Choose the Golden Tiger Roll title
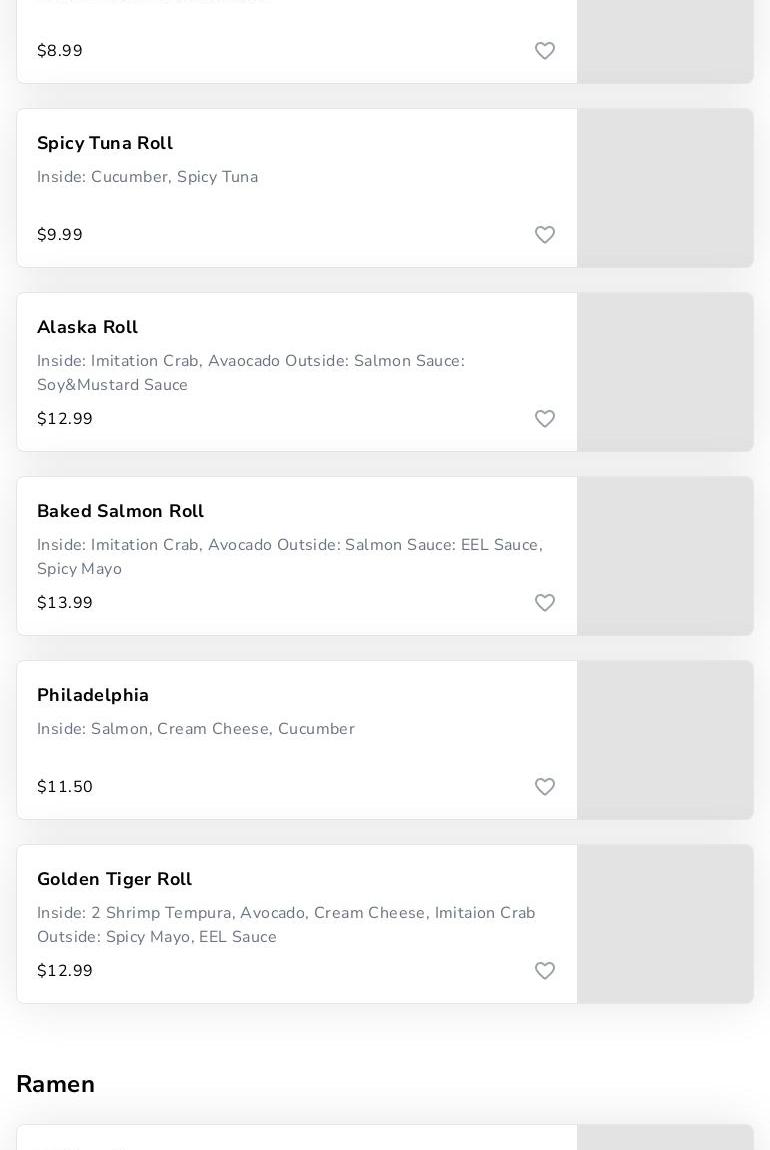This screenshot has width=770, height=1150. (x=114, y=879)
